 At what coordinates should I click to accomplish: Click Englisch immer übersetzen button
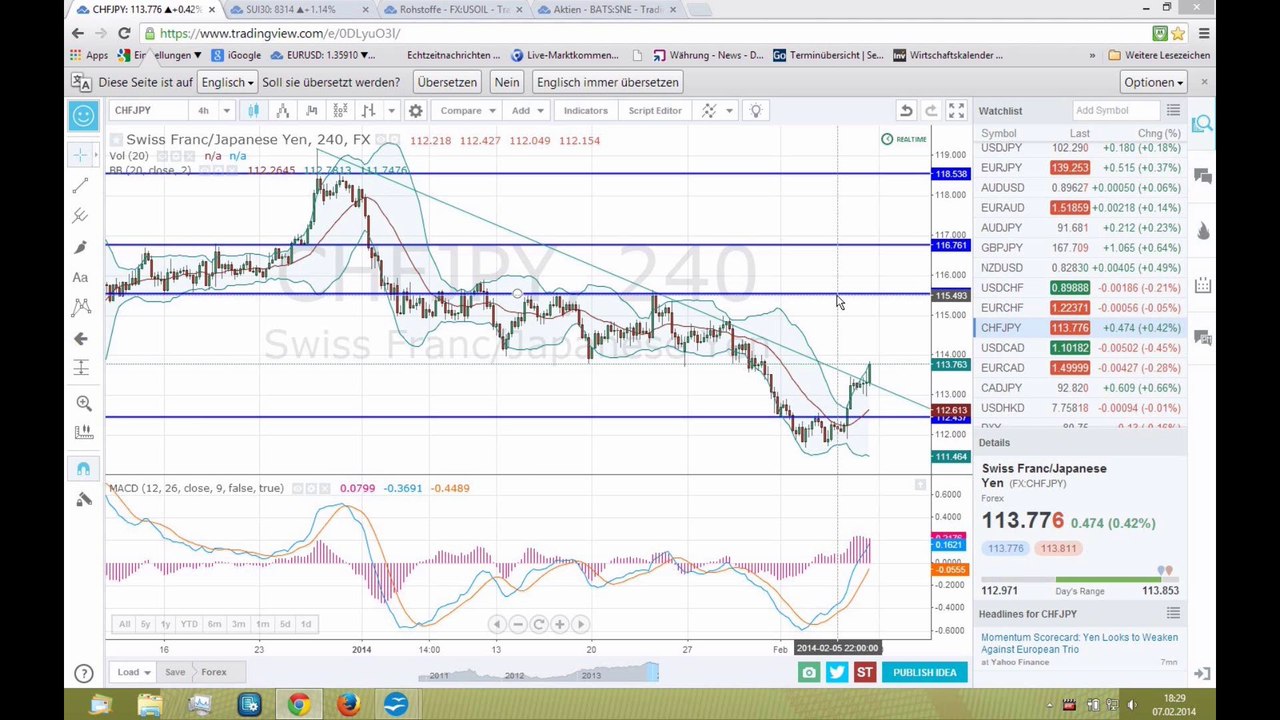point(607,82)
